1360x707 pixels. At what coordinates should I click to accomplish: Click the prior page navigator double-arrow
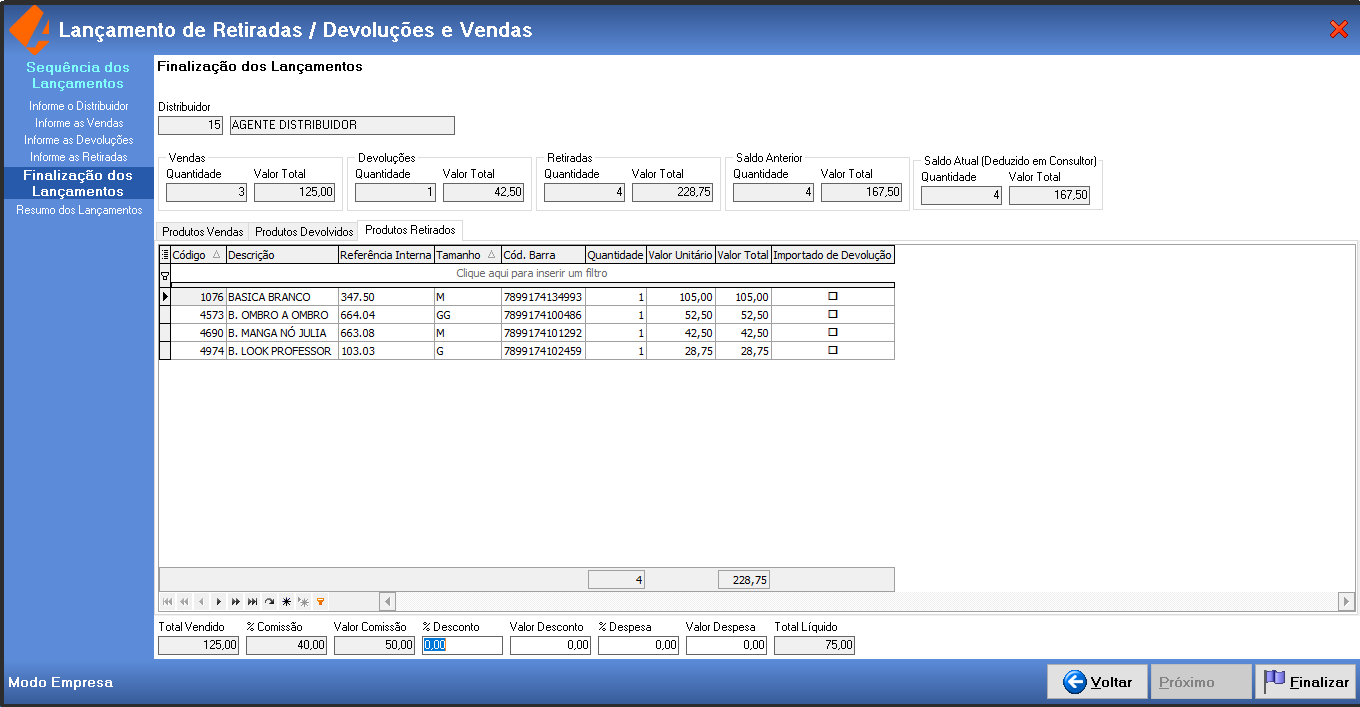[183, 601]
